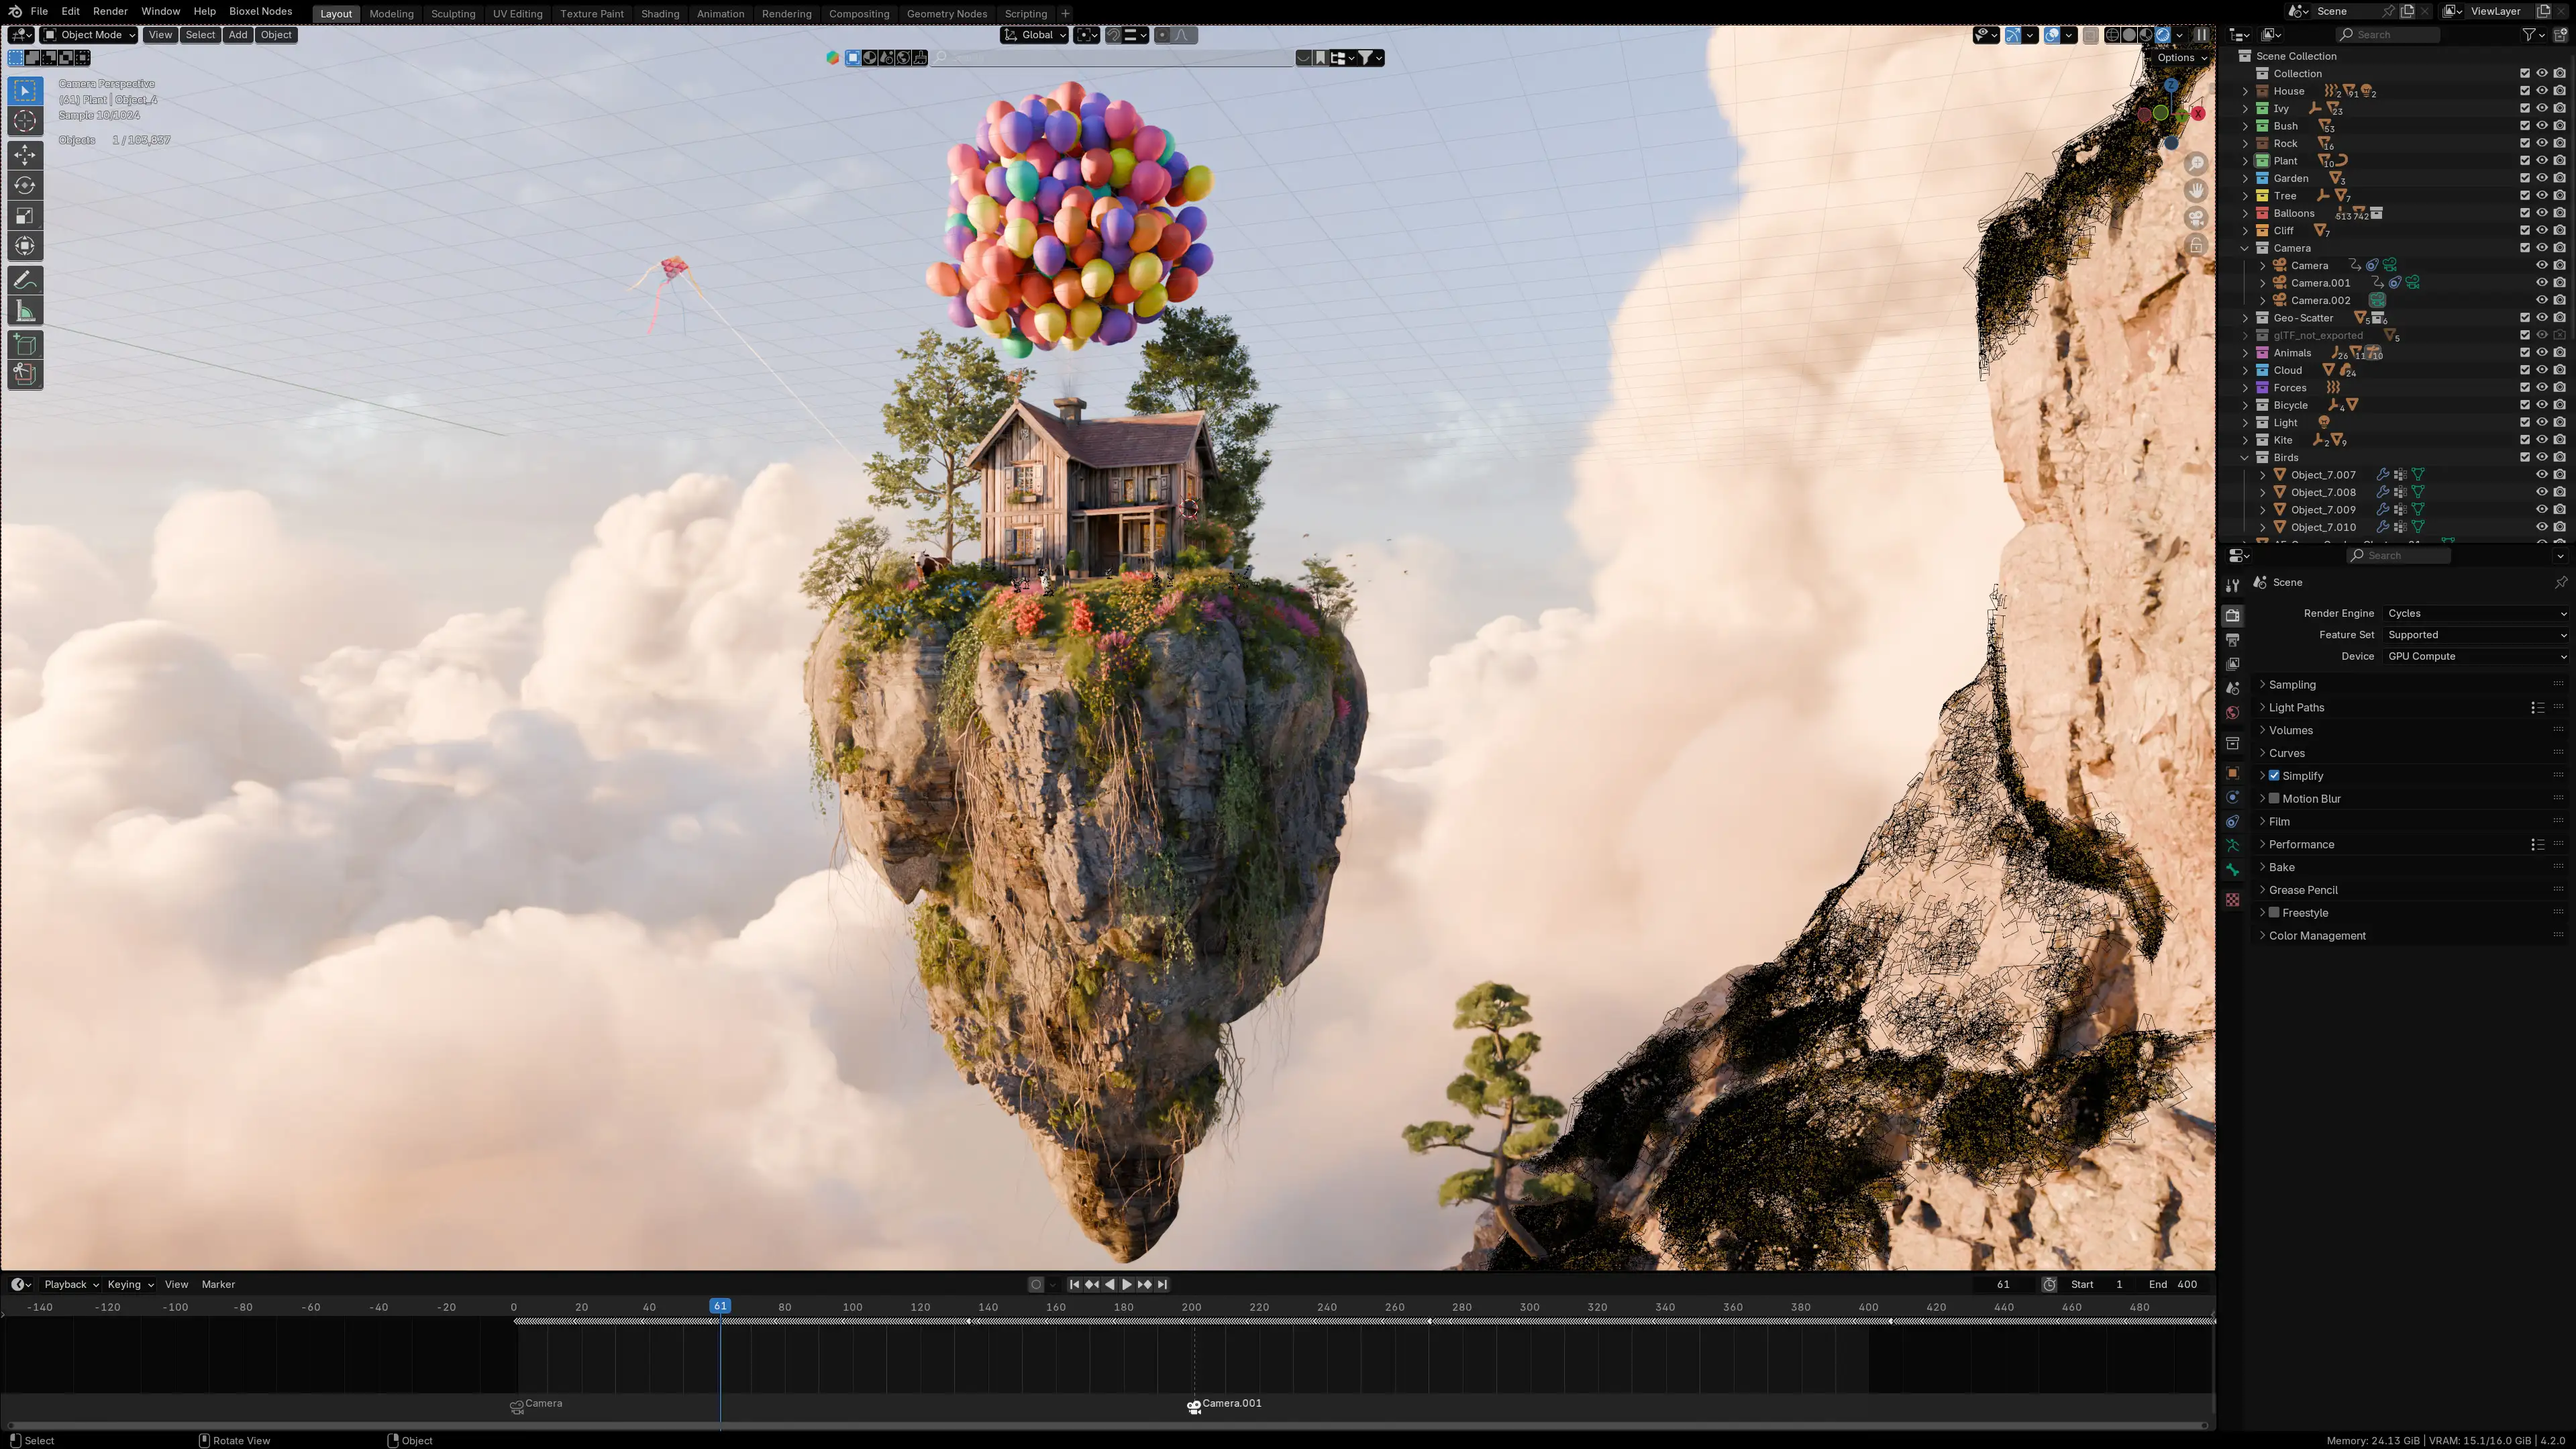Expand the House collection in outliner
Viewport: 2576px width, 1449px height.
pos(2245,91)
